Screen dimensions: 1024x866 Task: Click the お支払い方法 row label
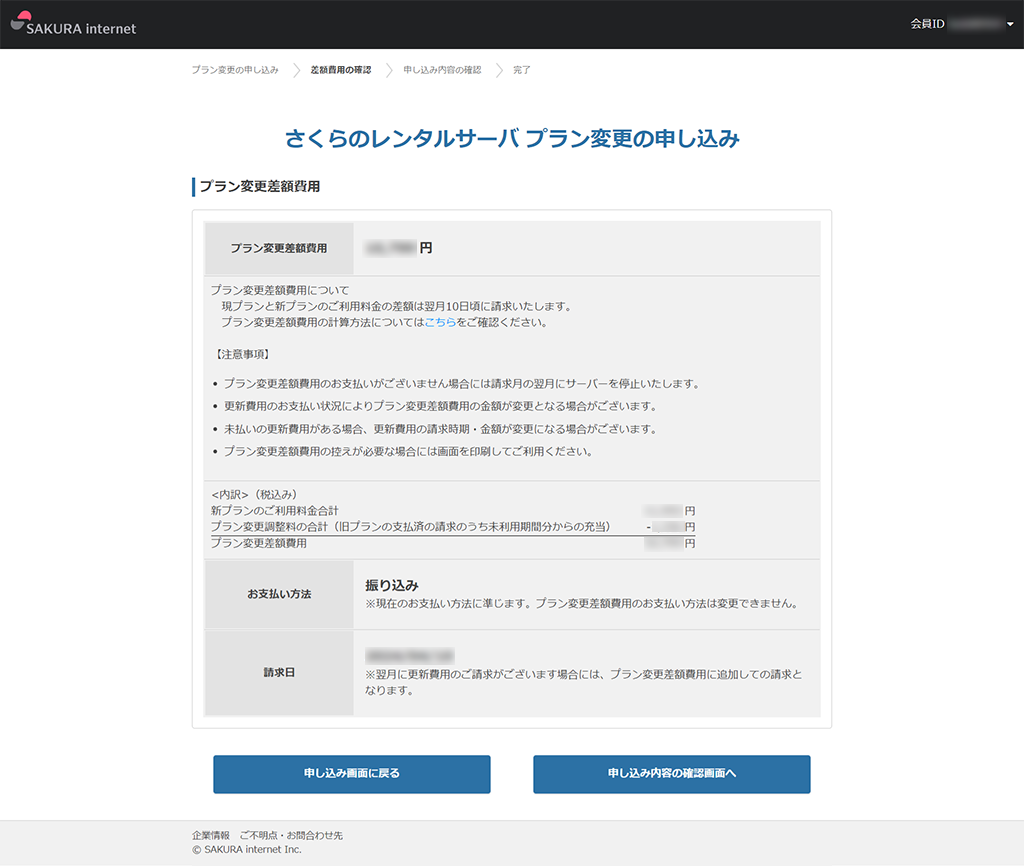[279, 594]
